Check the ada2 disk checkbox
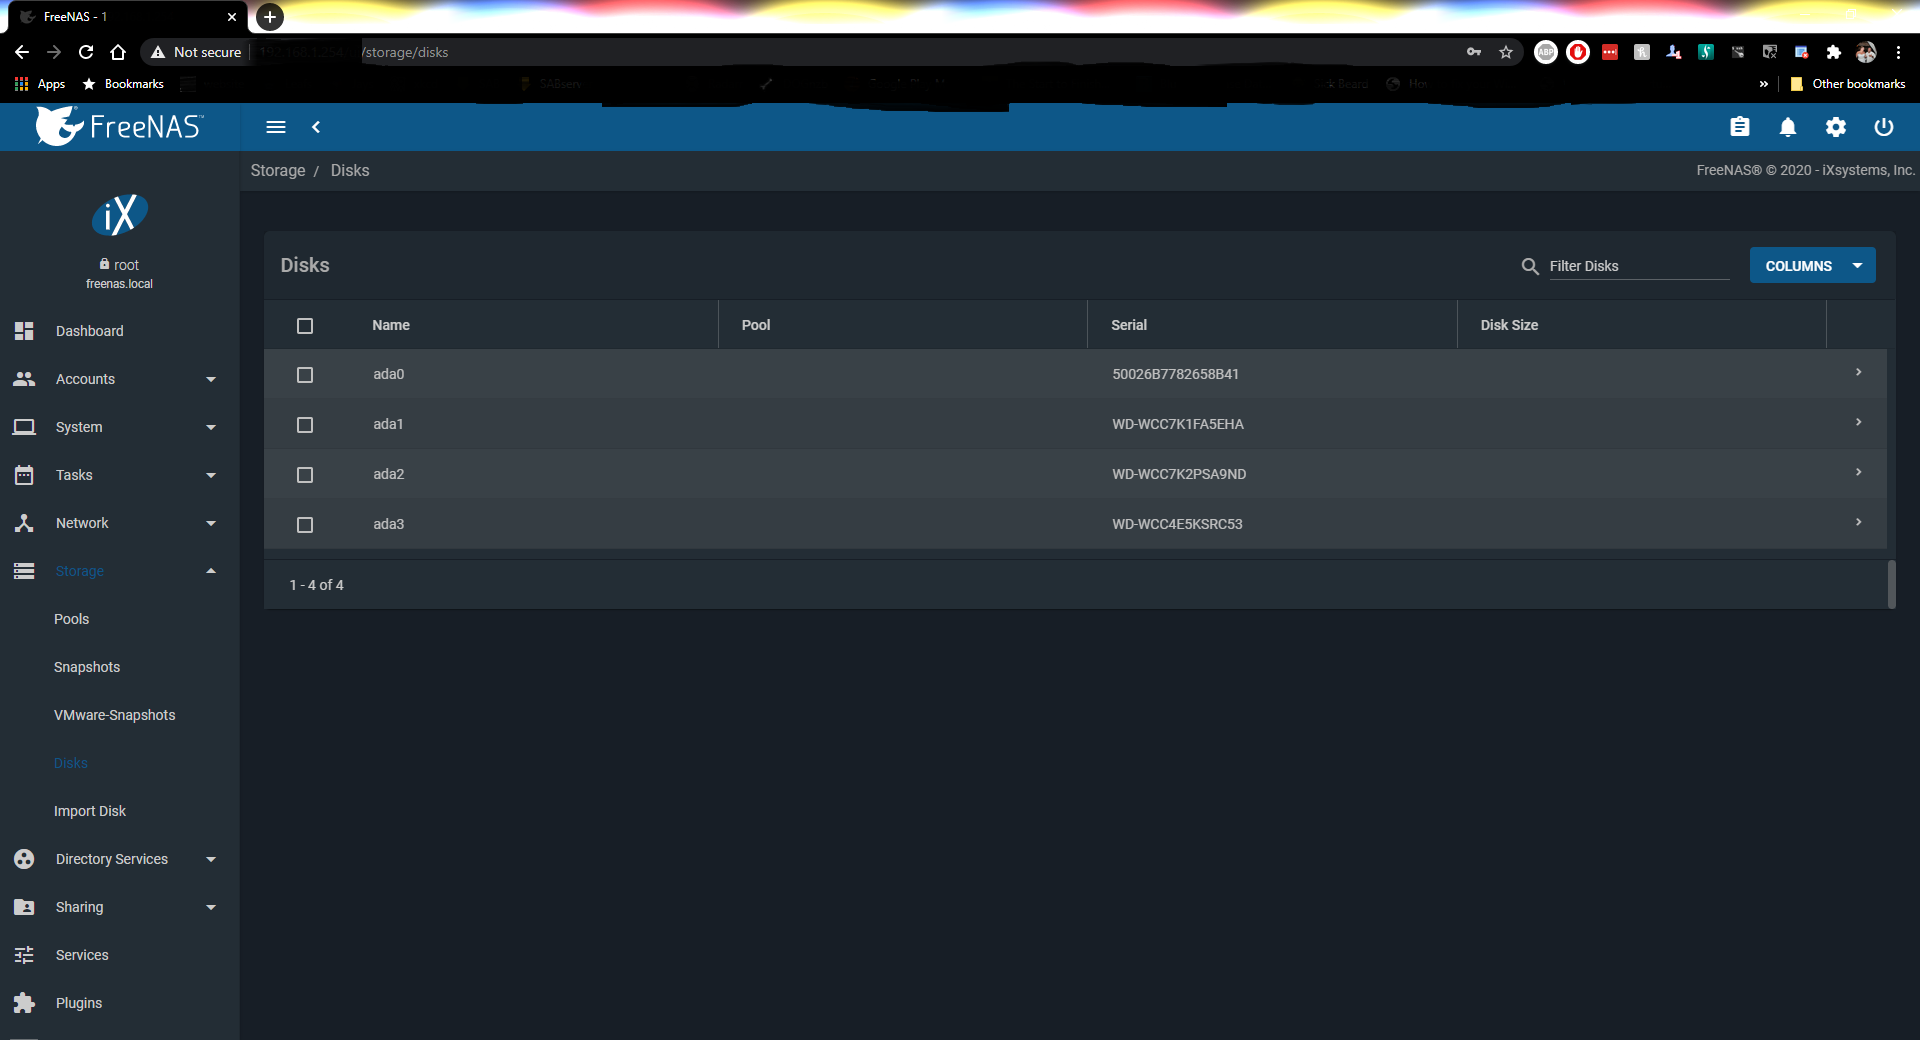 [305, 475]
